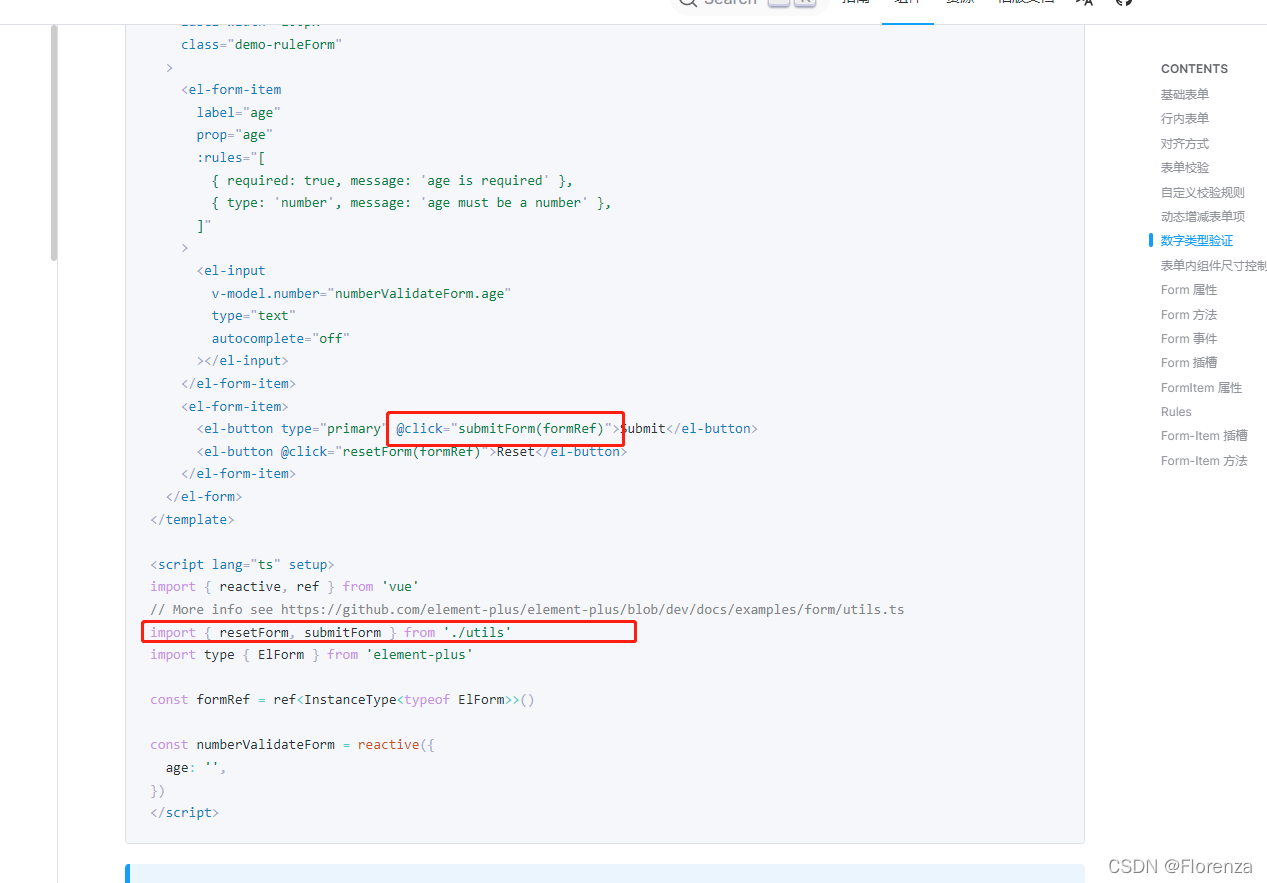Open Form 事件 contents link
This screenshot has height=883, width=1267.
click(x=1188, y=339)
